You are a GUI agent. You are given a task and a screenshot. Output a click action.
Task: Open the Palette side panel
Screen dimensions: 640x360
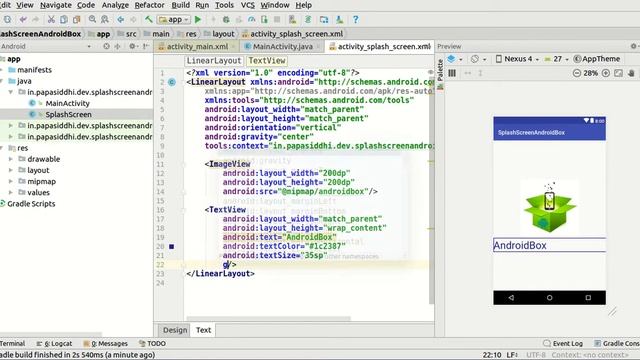[x=440, y=74]
